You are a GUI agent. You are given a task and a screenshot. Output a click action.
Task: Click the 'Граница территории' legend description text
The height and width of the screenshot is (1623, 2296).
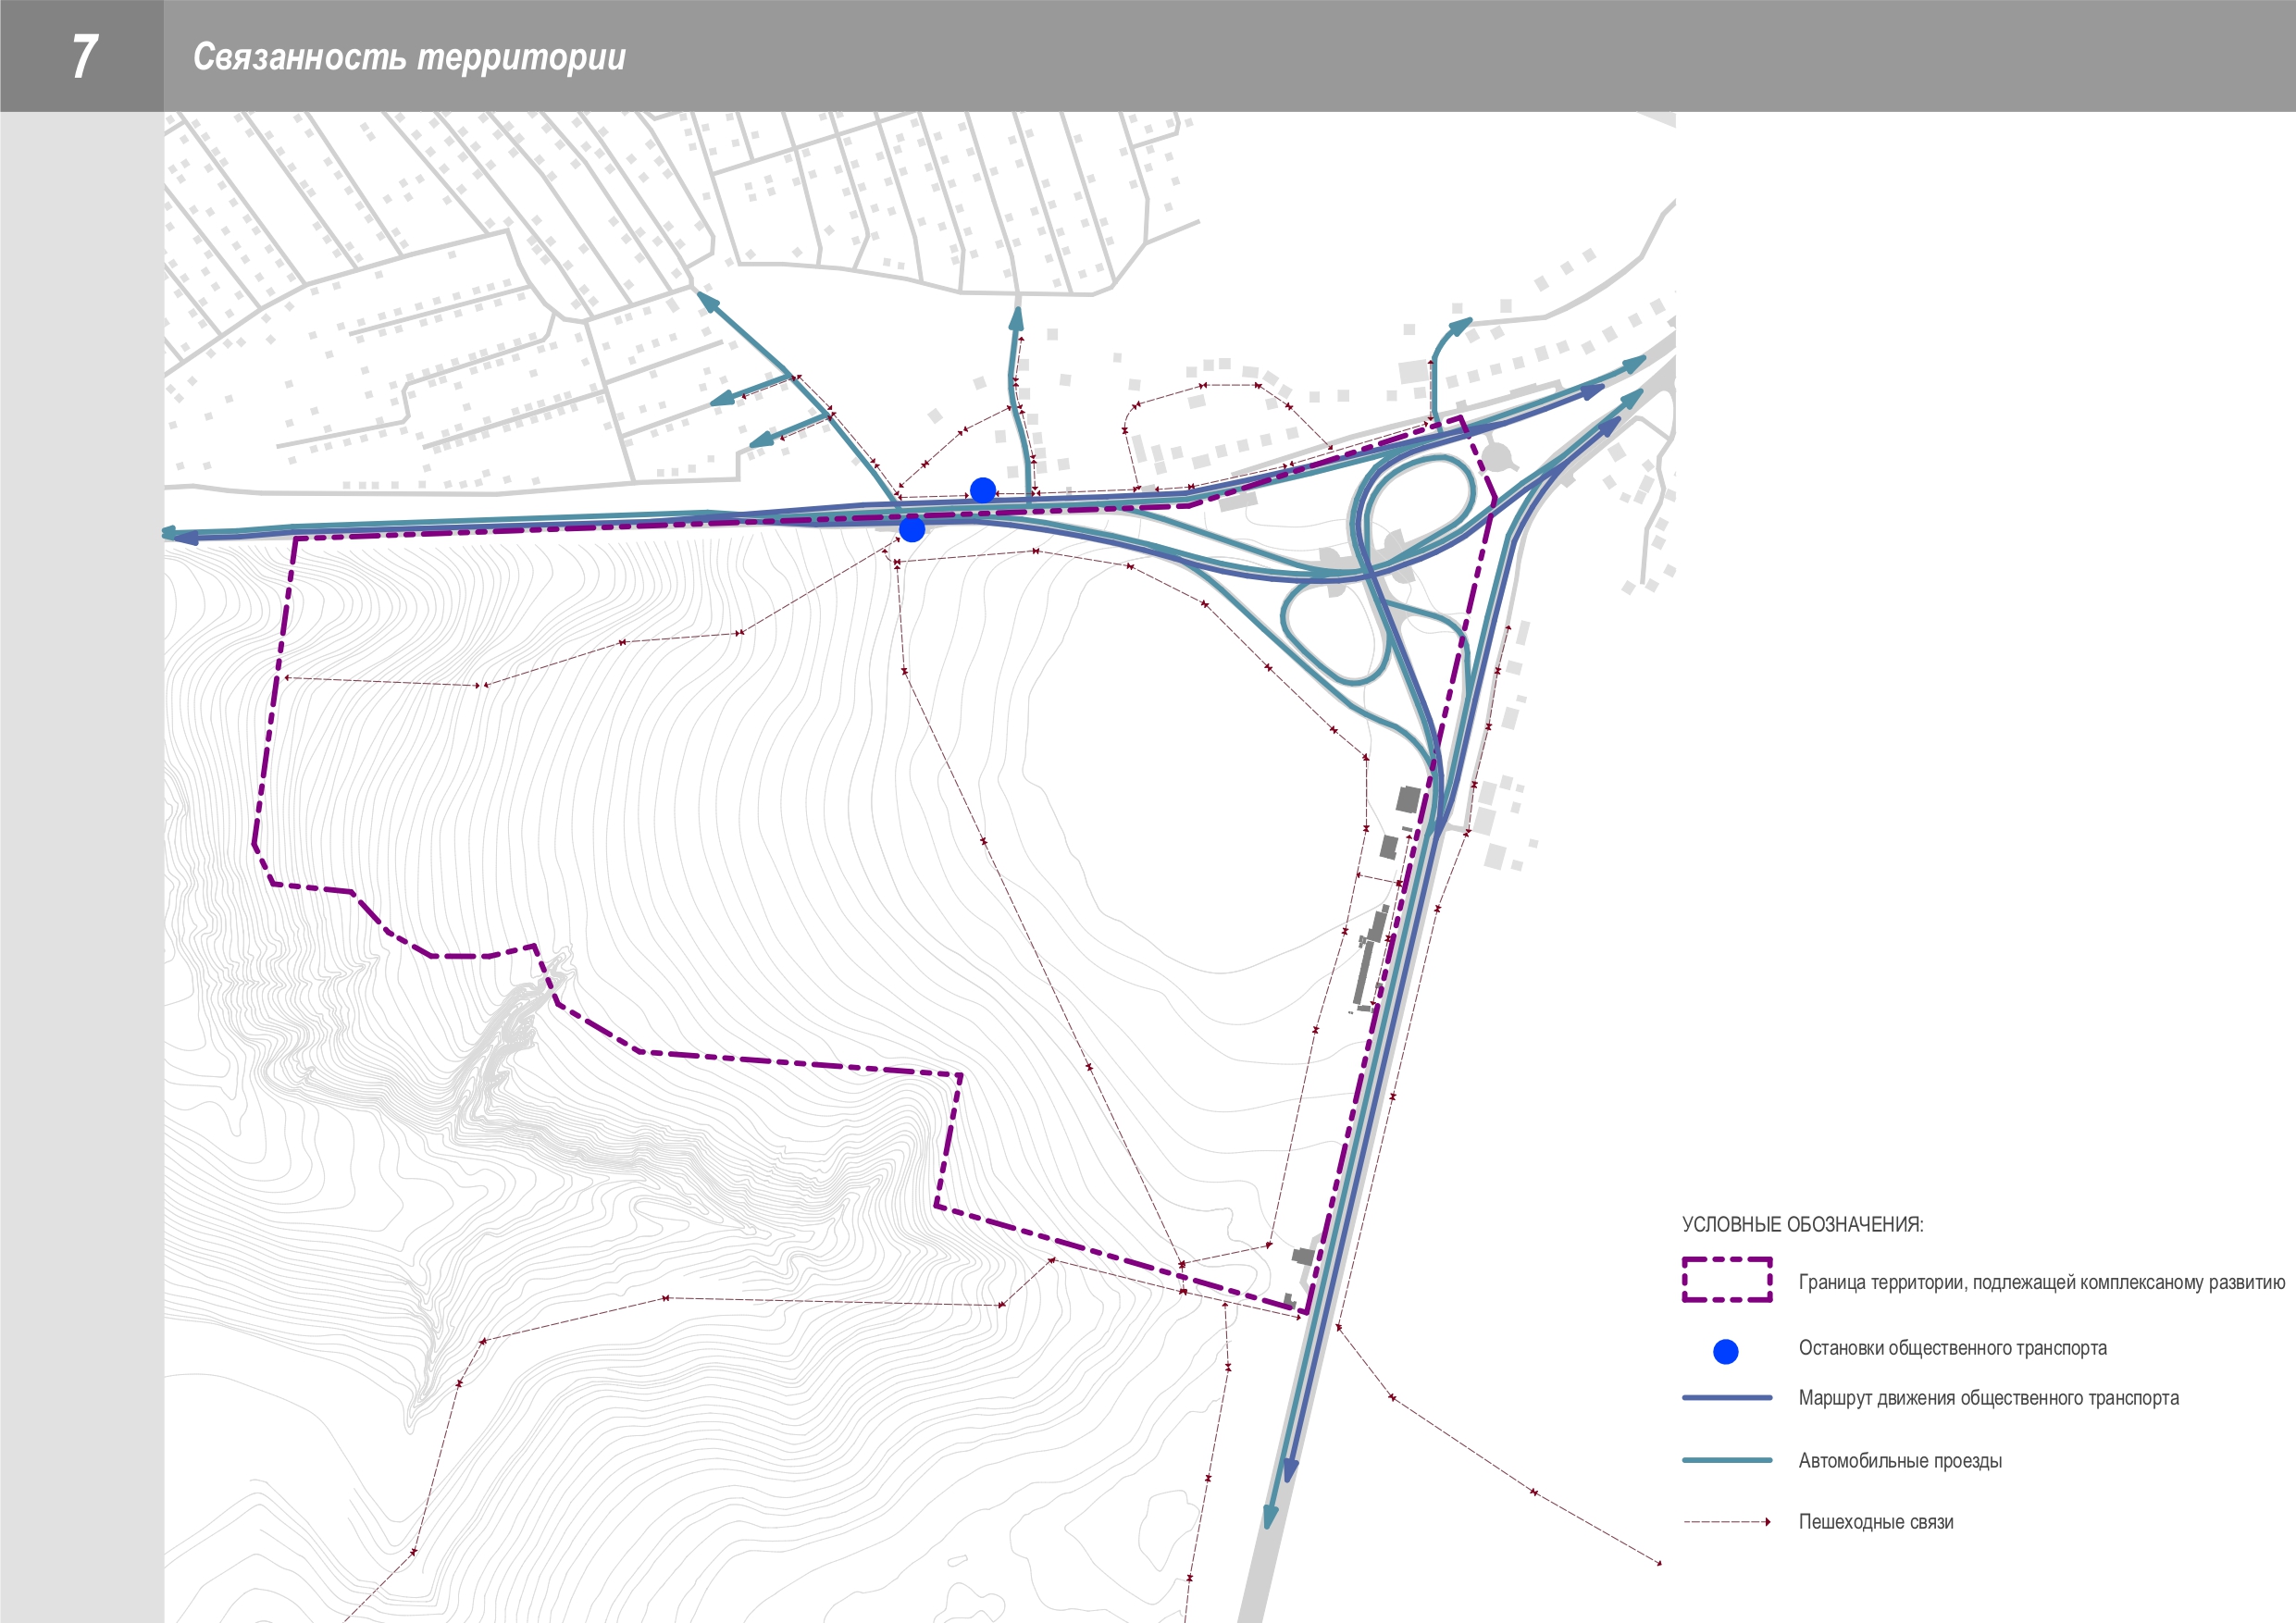click(x=2041, y=1282)
